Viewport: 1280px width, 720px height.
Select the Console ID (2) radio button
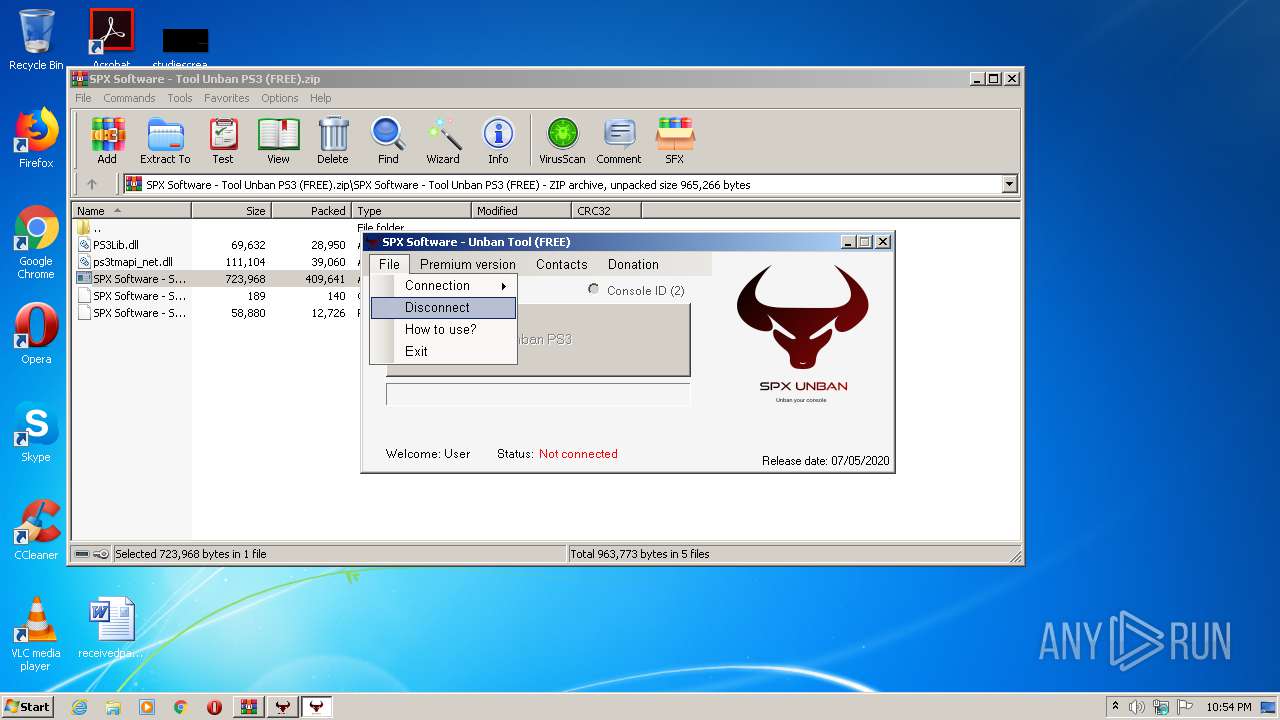593,290
